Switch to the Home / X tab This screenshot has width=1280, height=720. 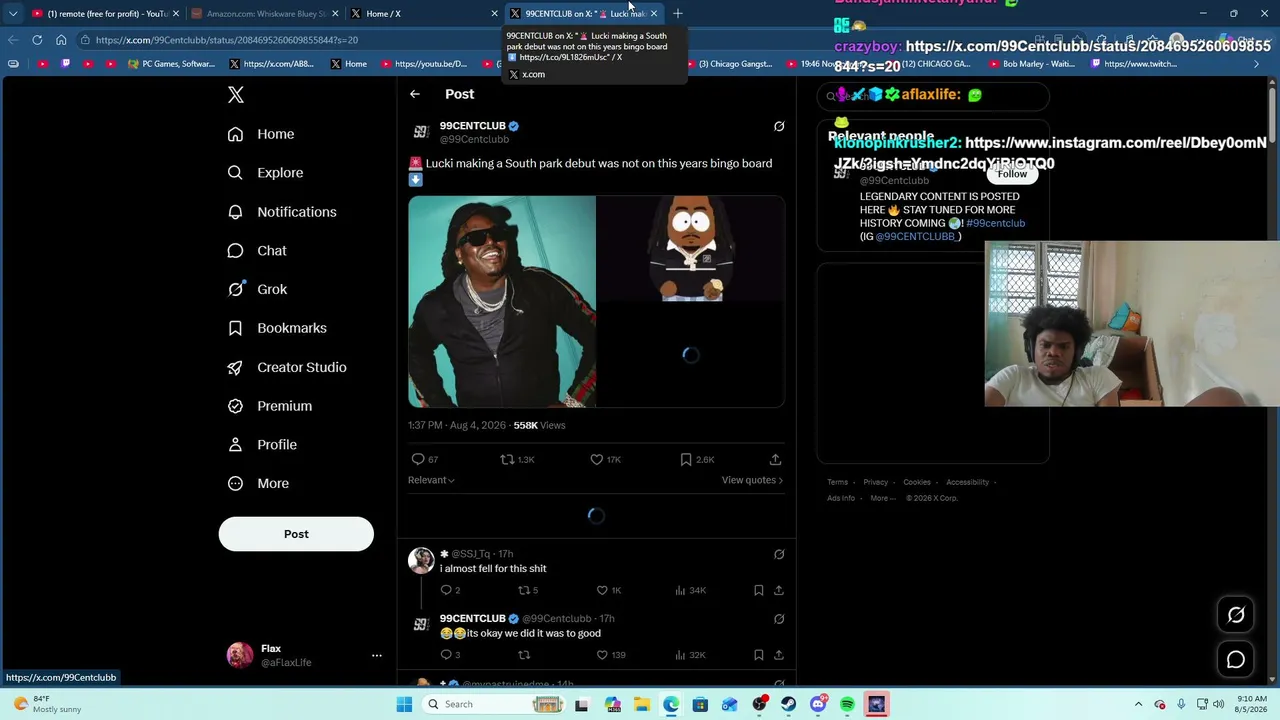click(x=424, y=14)
